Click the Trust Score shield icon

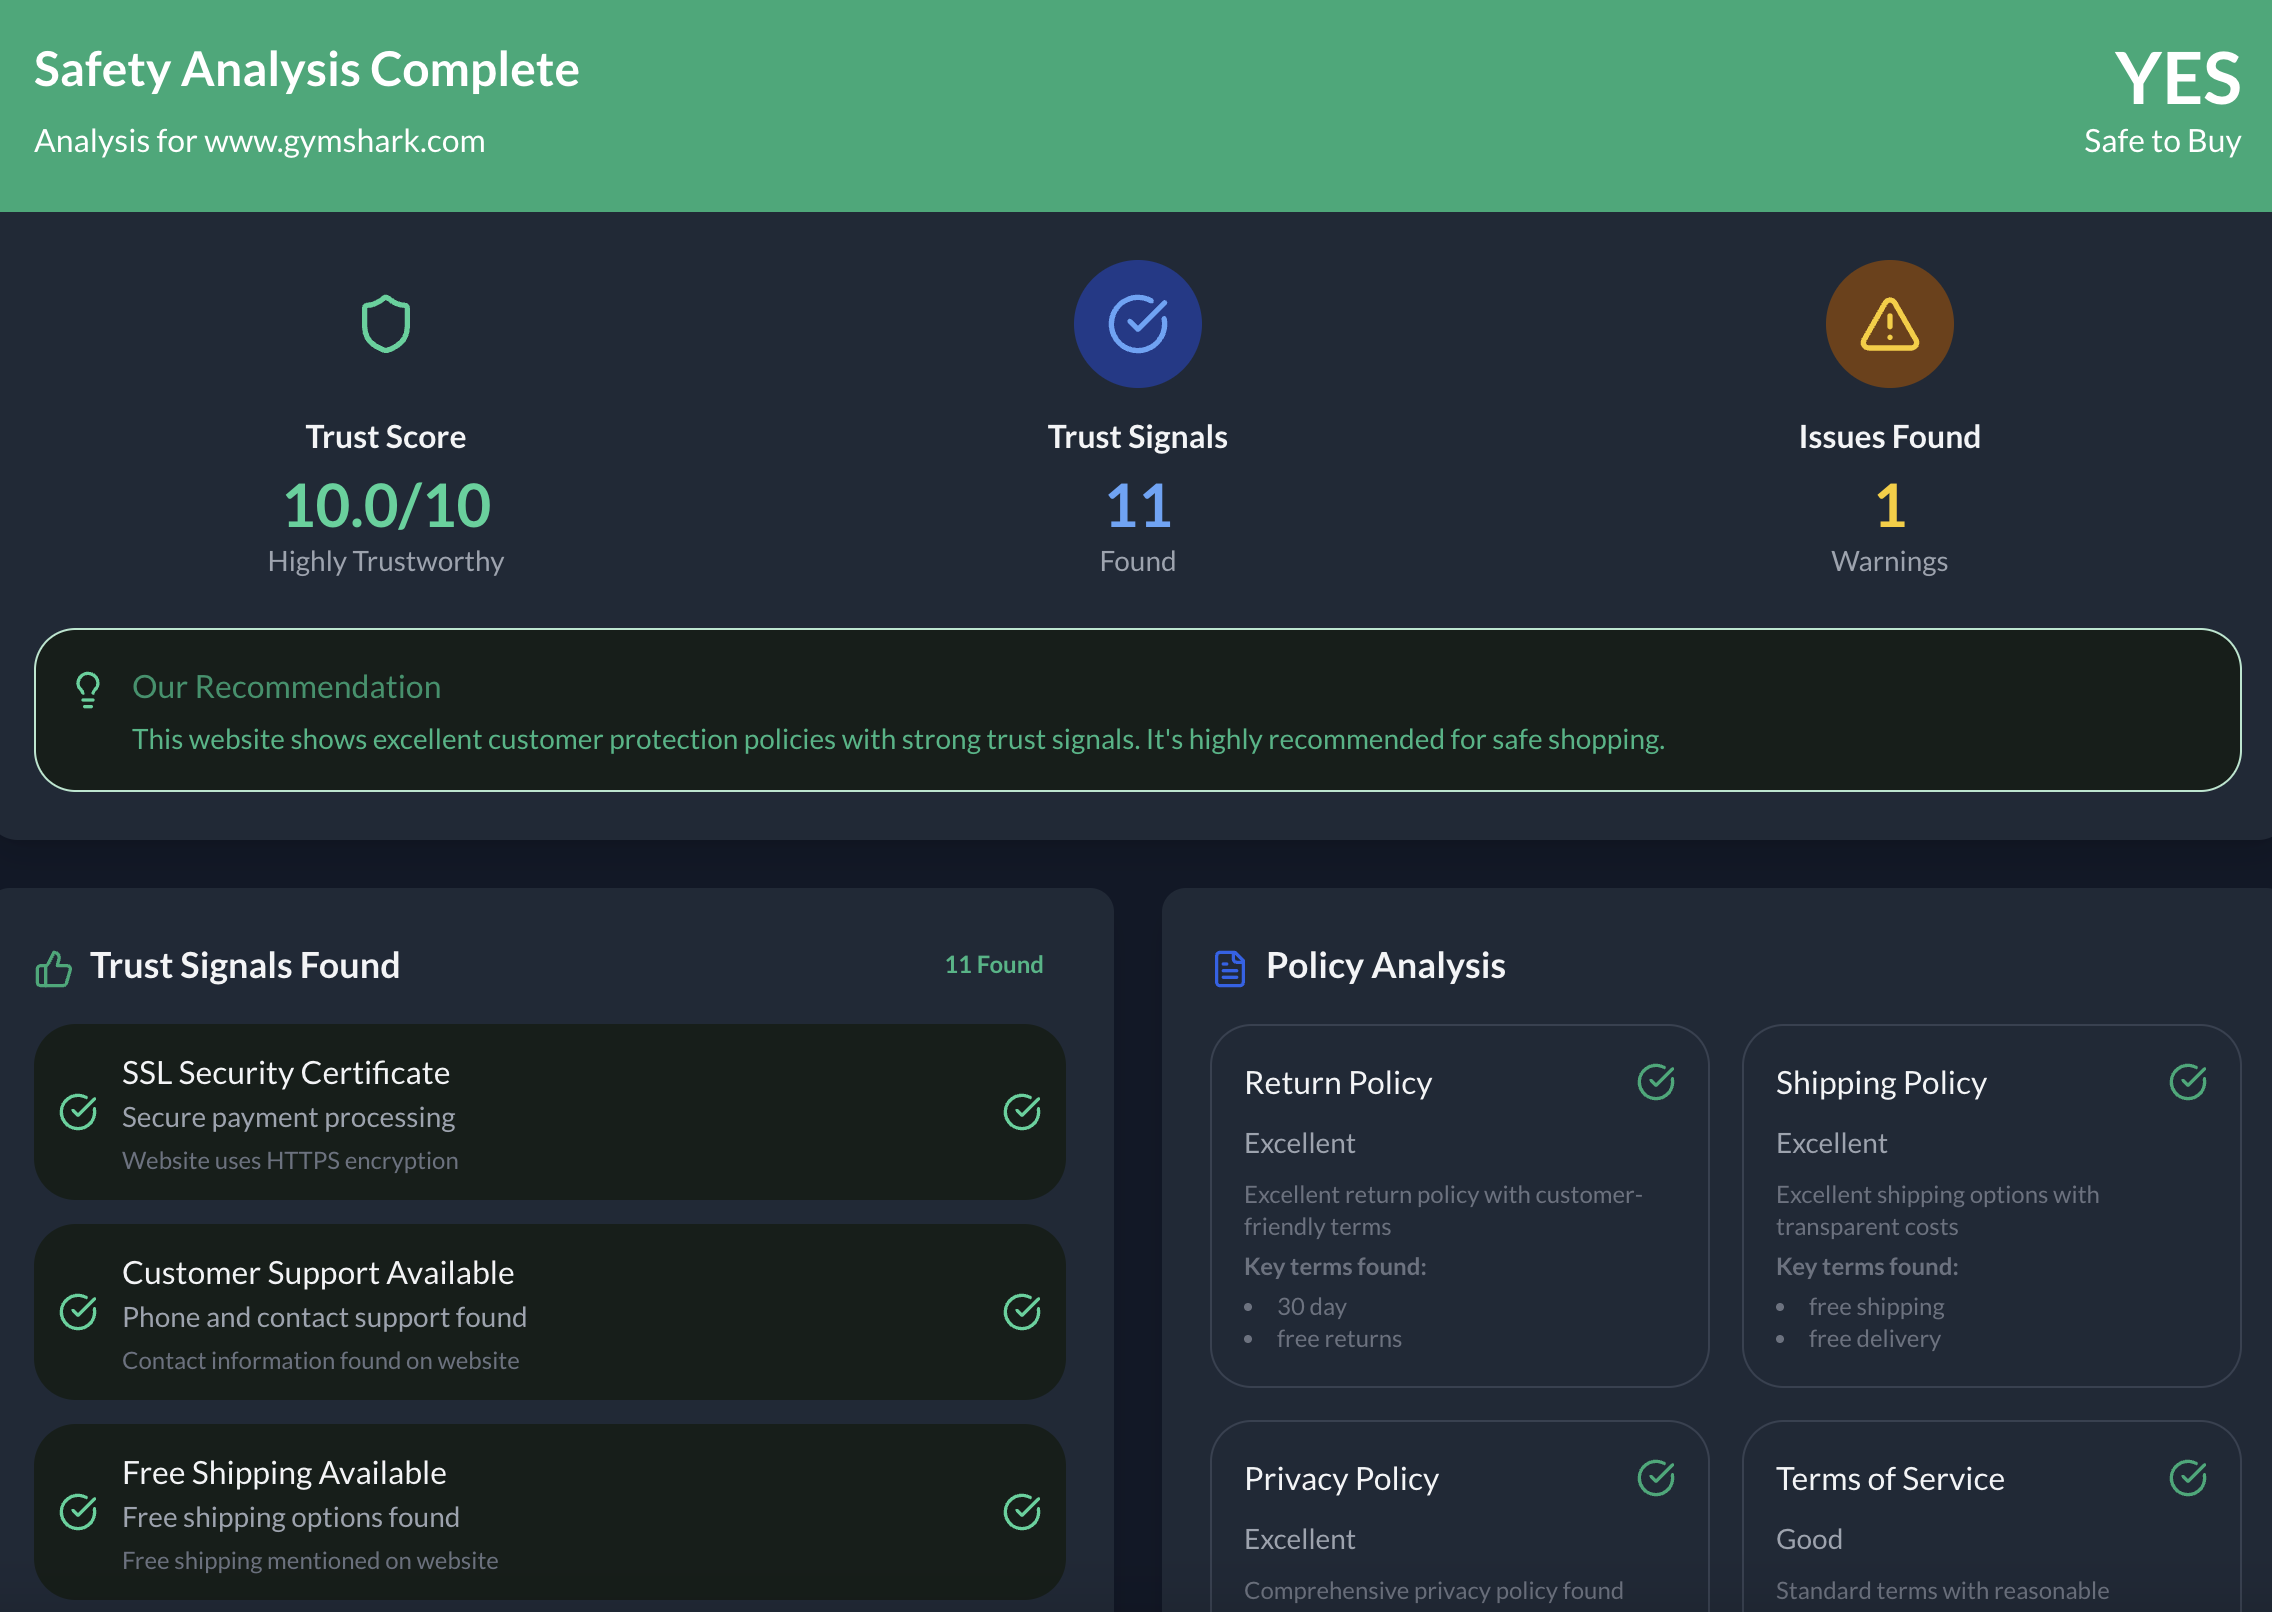(x=385, y=324)
